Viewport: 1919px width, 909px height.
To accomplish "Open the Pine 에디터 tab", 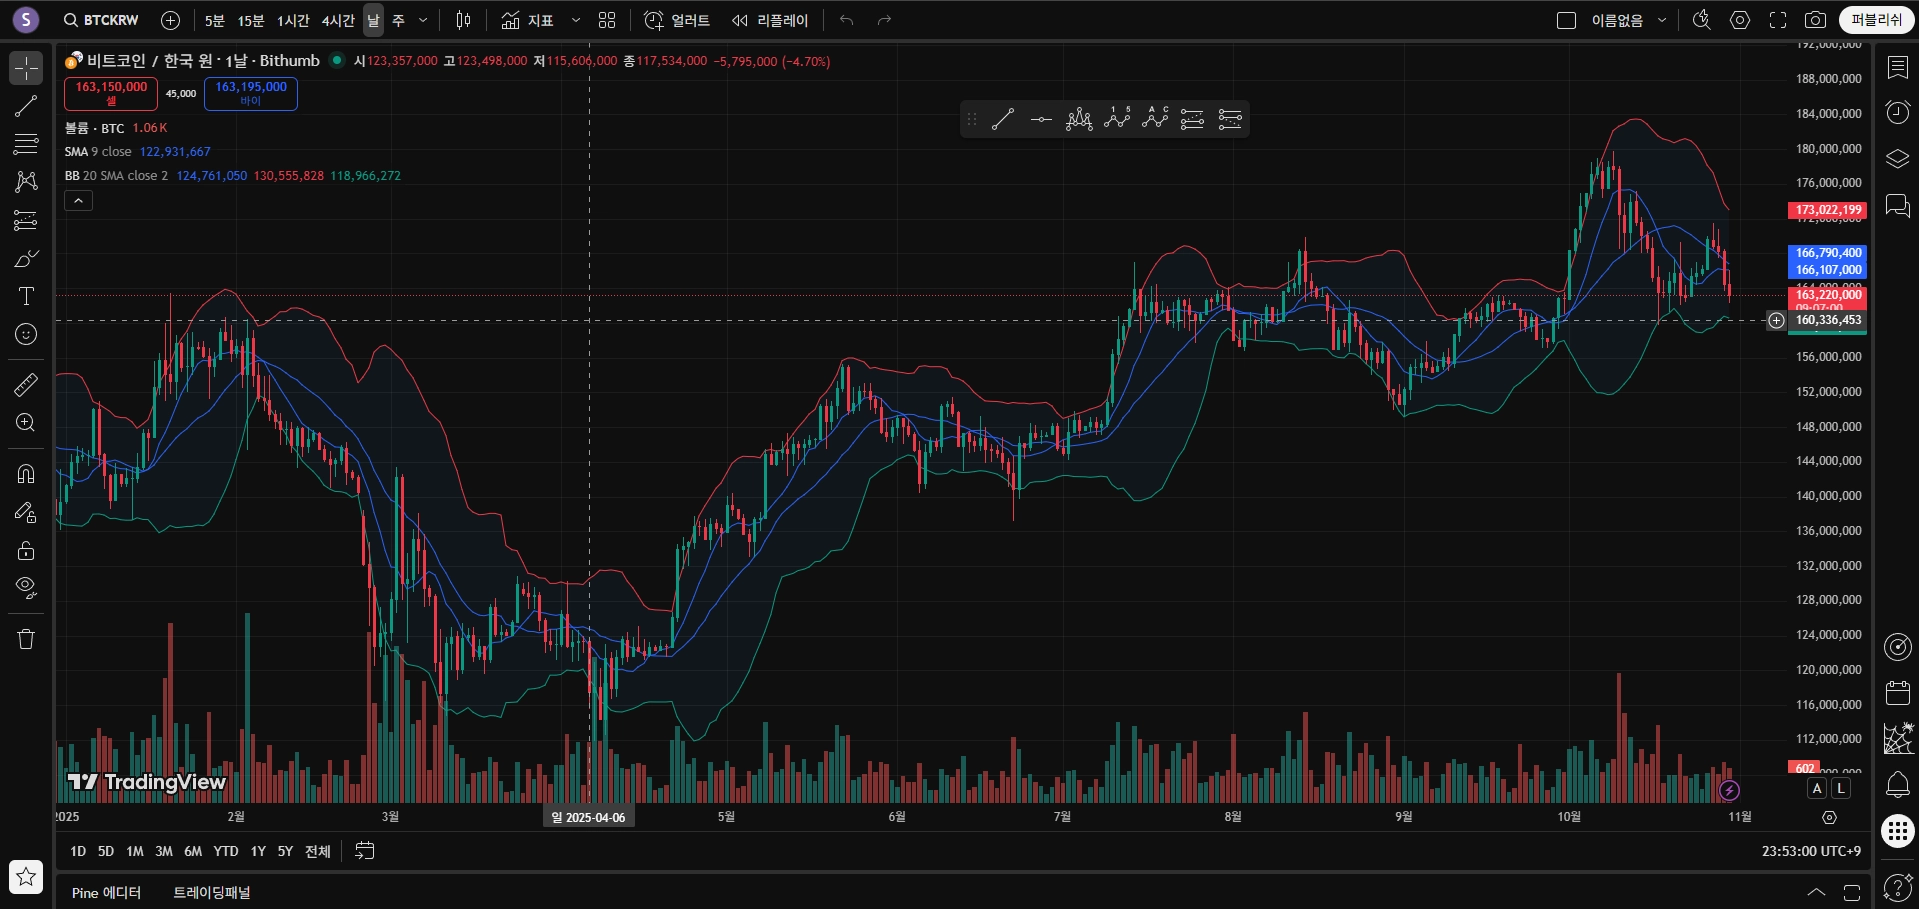I will point(106,892).
